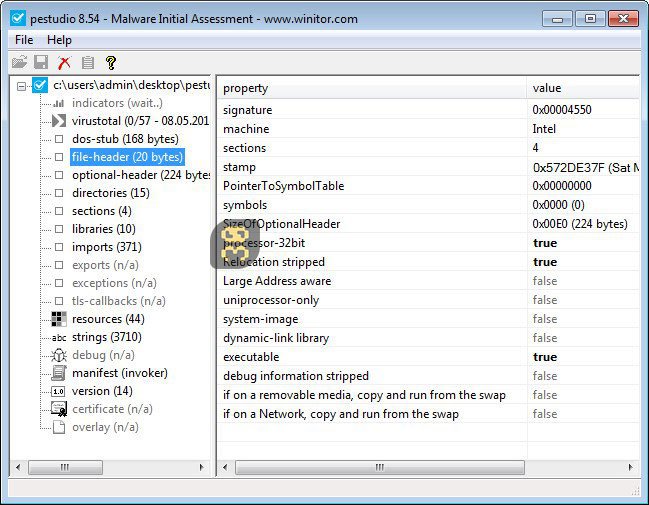Select resources (44) tree item

tap(108, 319)
